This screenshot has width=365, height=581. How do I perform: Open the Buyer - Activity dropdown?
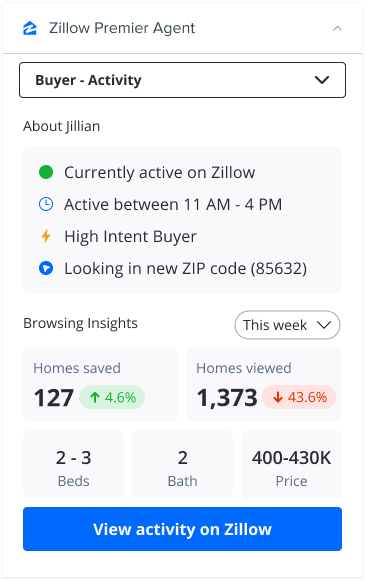pyautogui.click(x=182, y=80)
